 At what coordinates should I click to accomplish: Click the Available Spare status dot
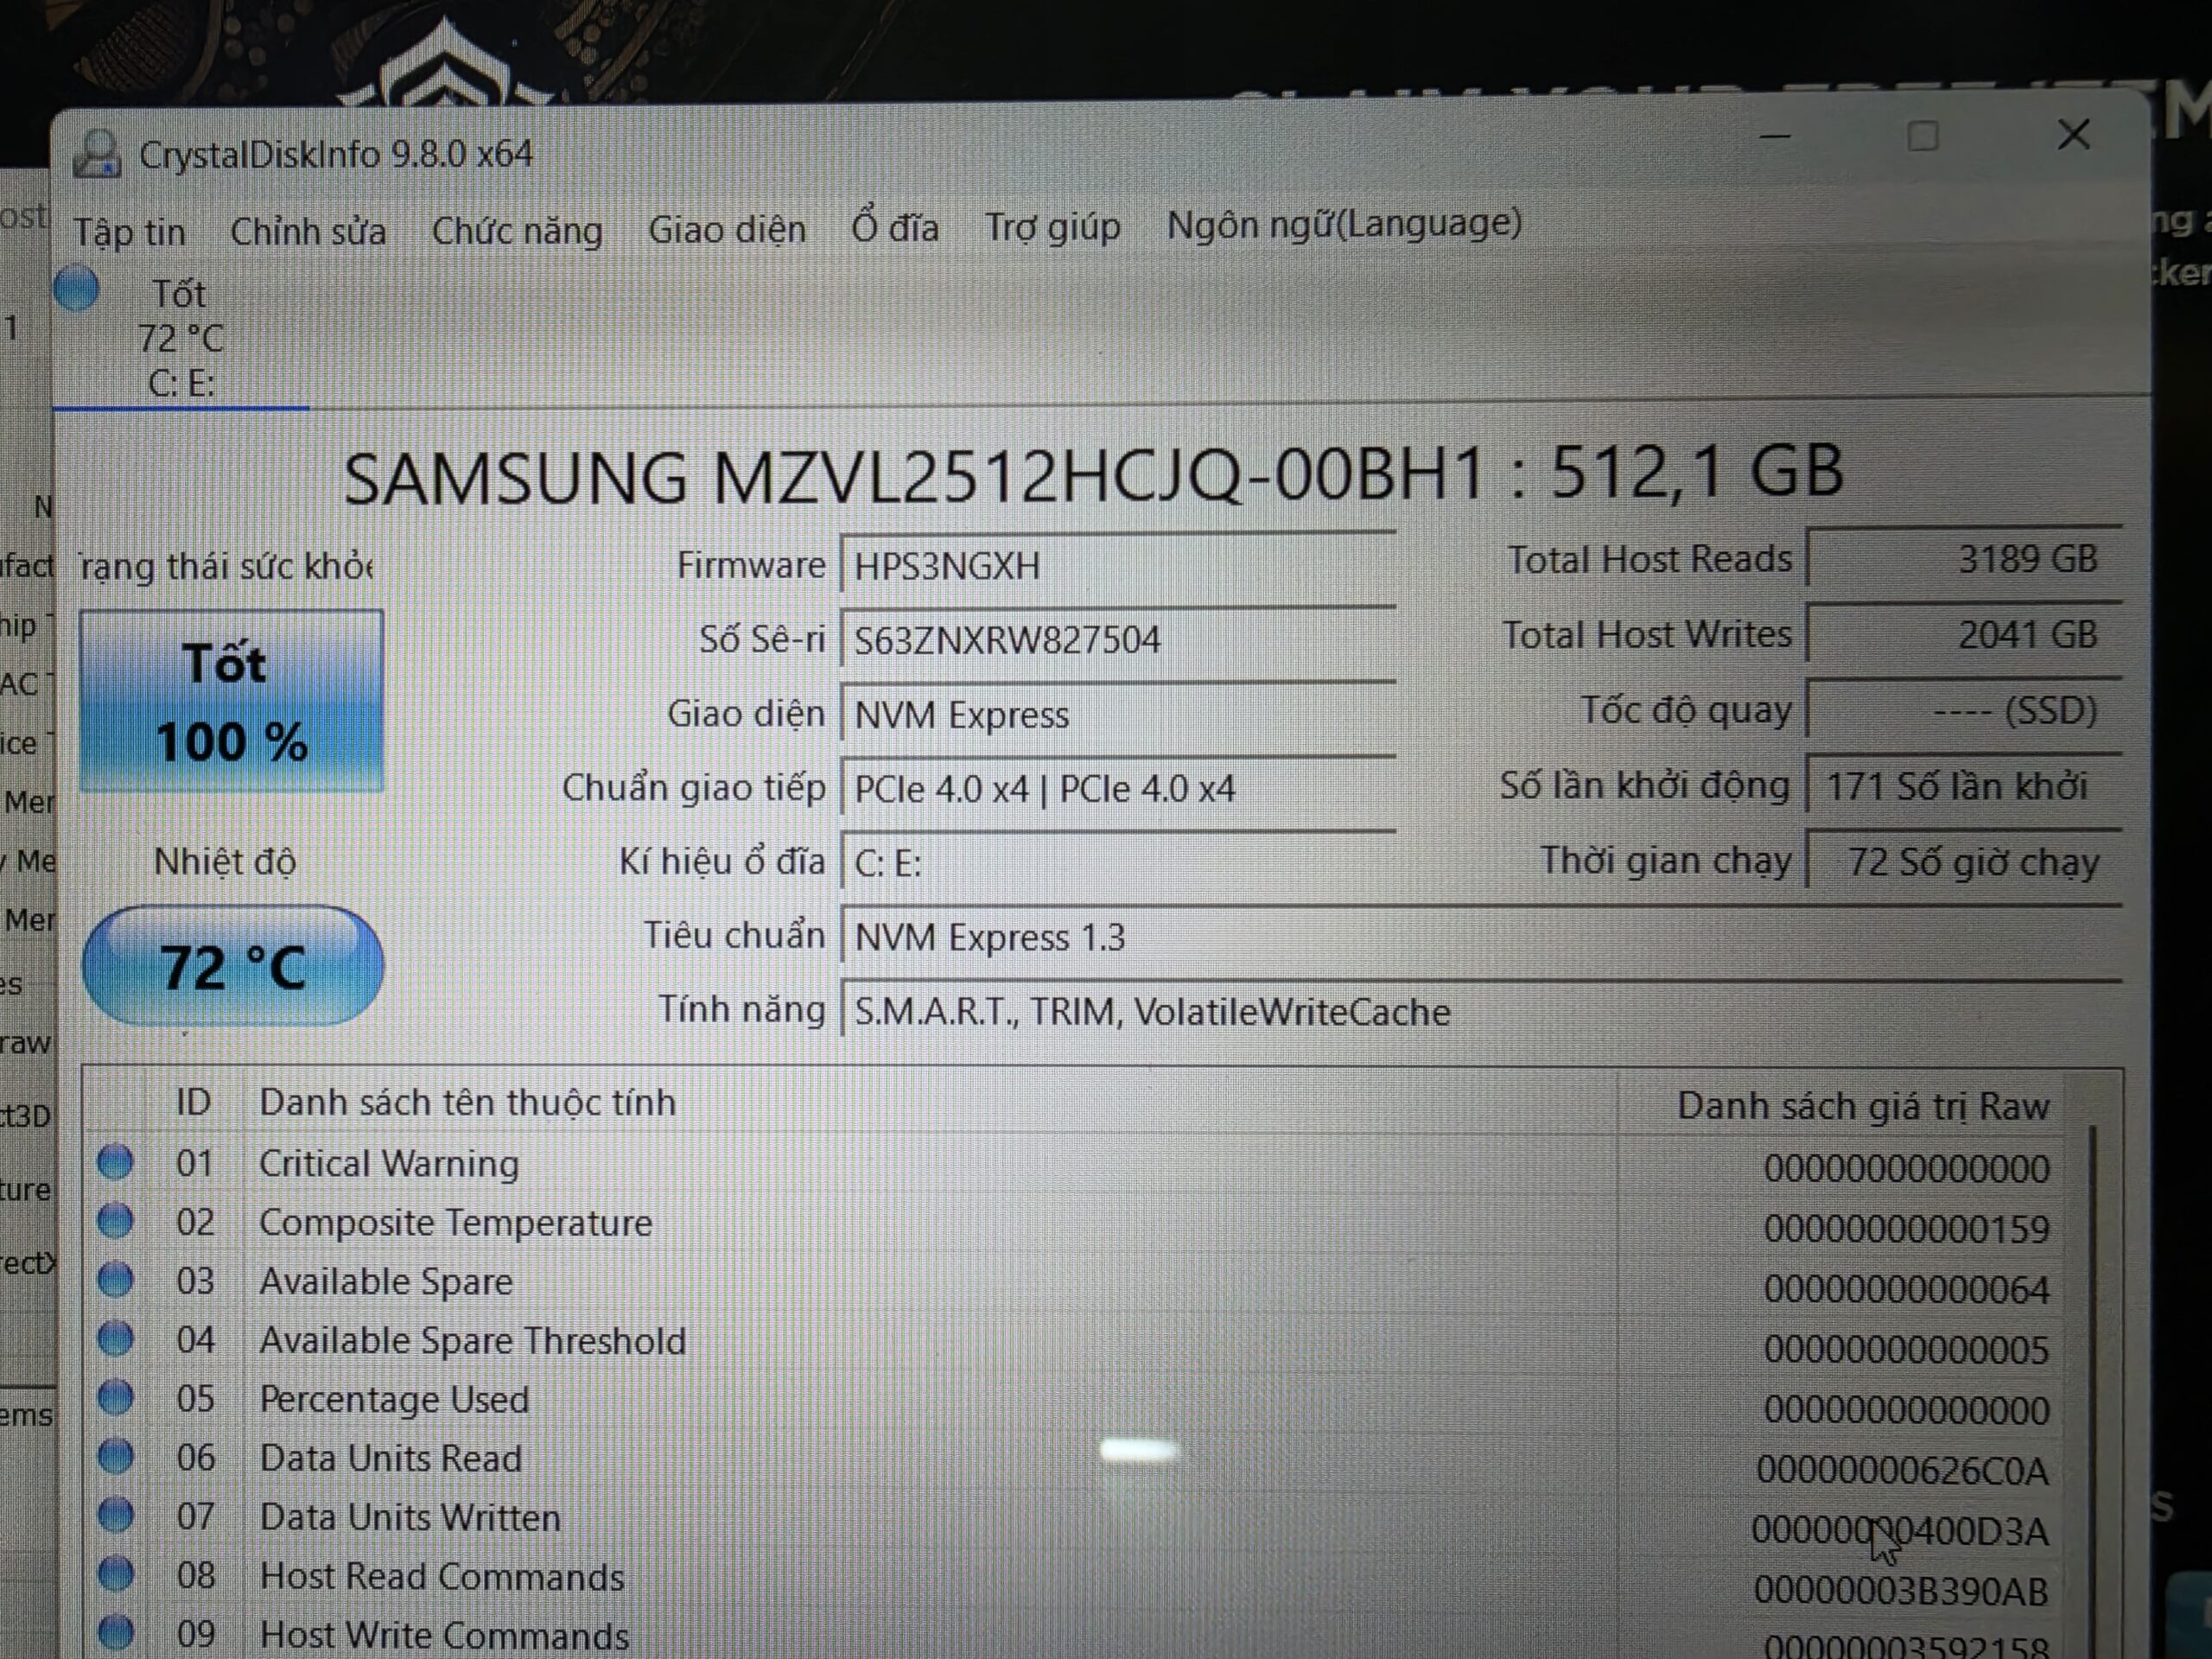click(116, 1280)
